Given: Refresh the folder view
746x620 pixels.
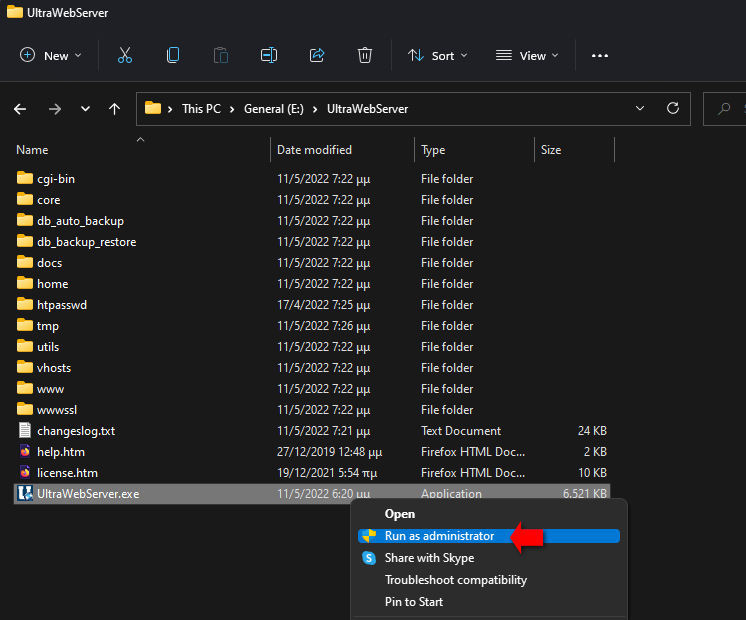Looking at the screenshot, I should [x=673, y=108].
